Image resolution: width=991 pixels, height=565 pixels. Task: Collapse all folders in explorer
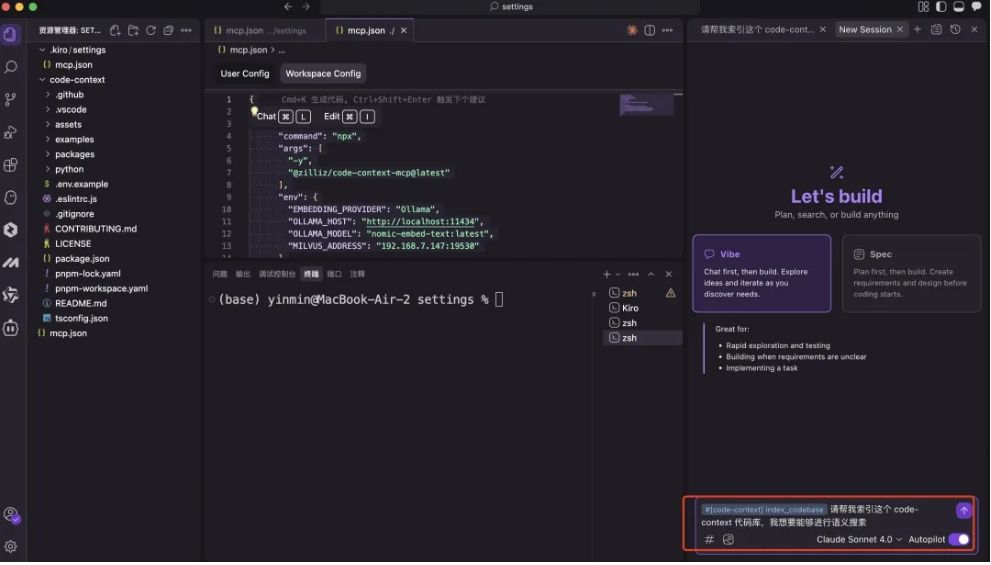(168, 30)
